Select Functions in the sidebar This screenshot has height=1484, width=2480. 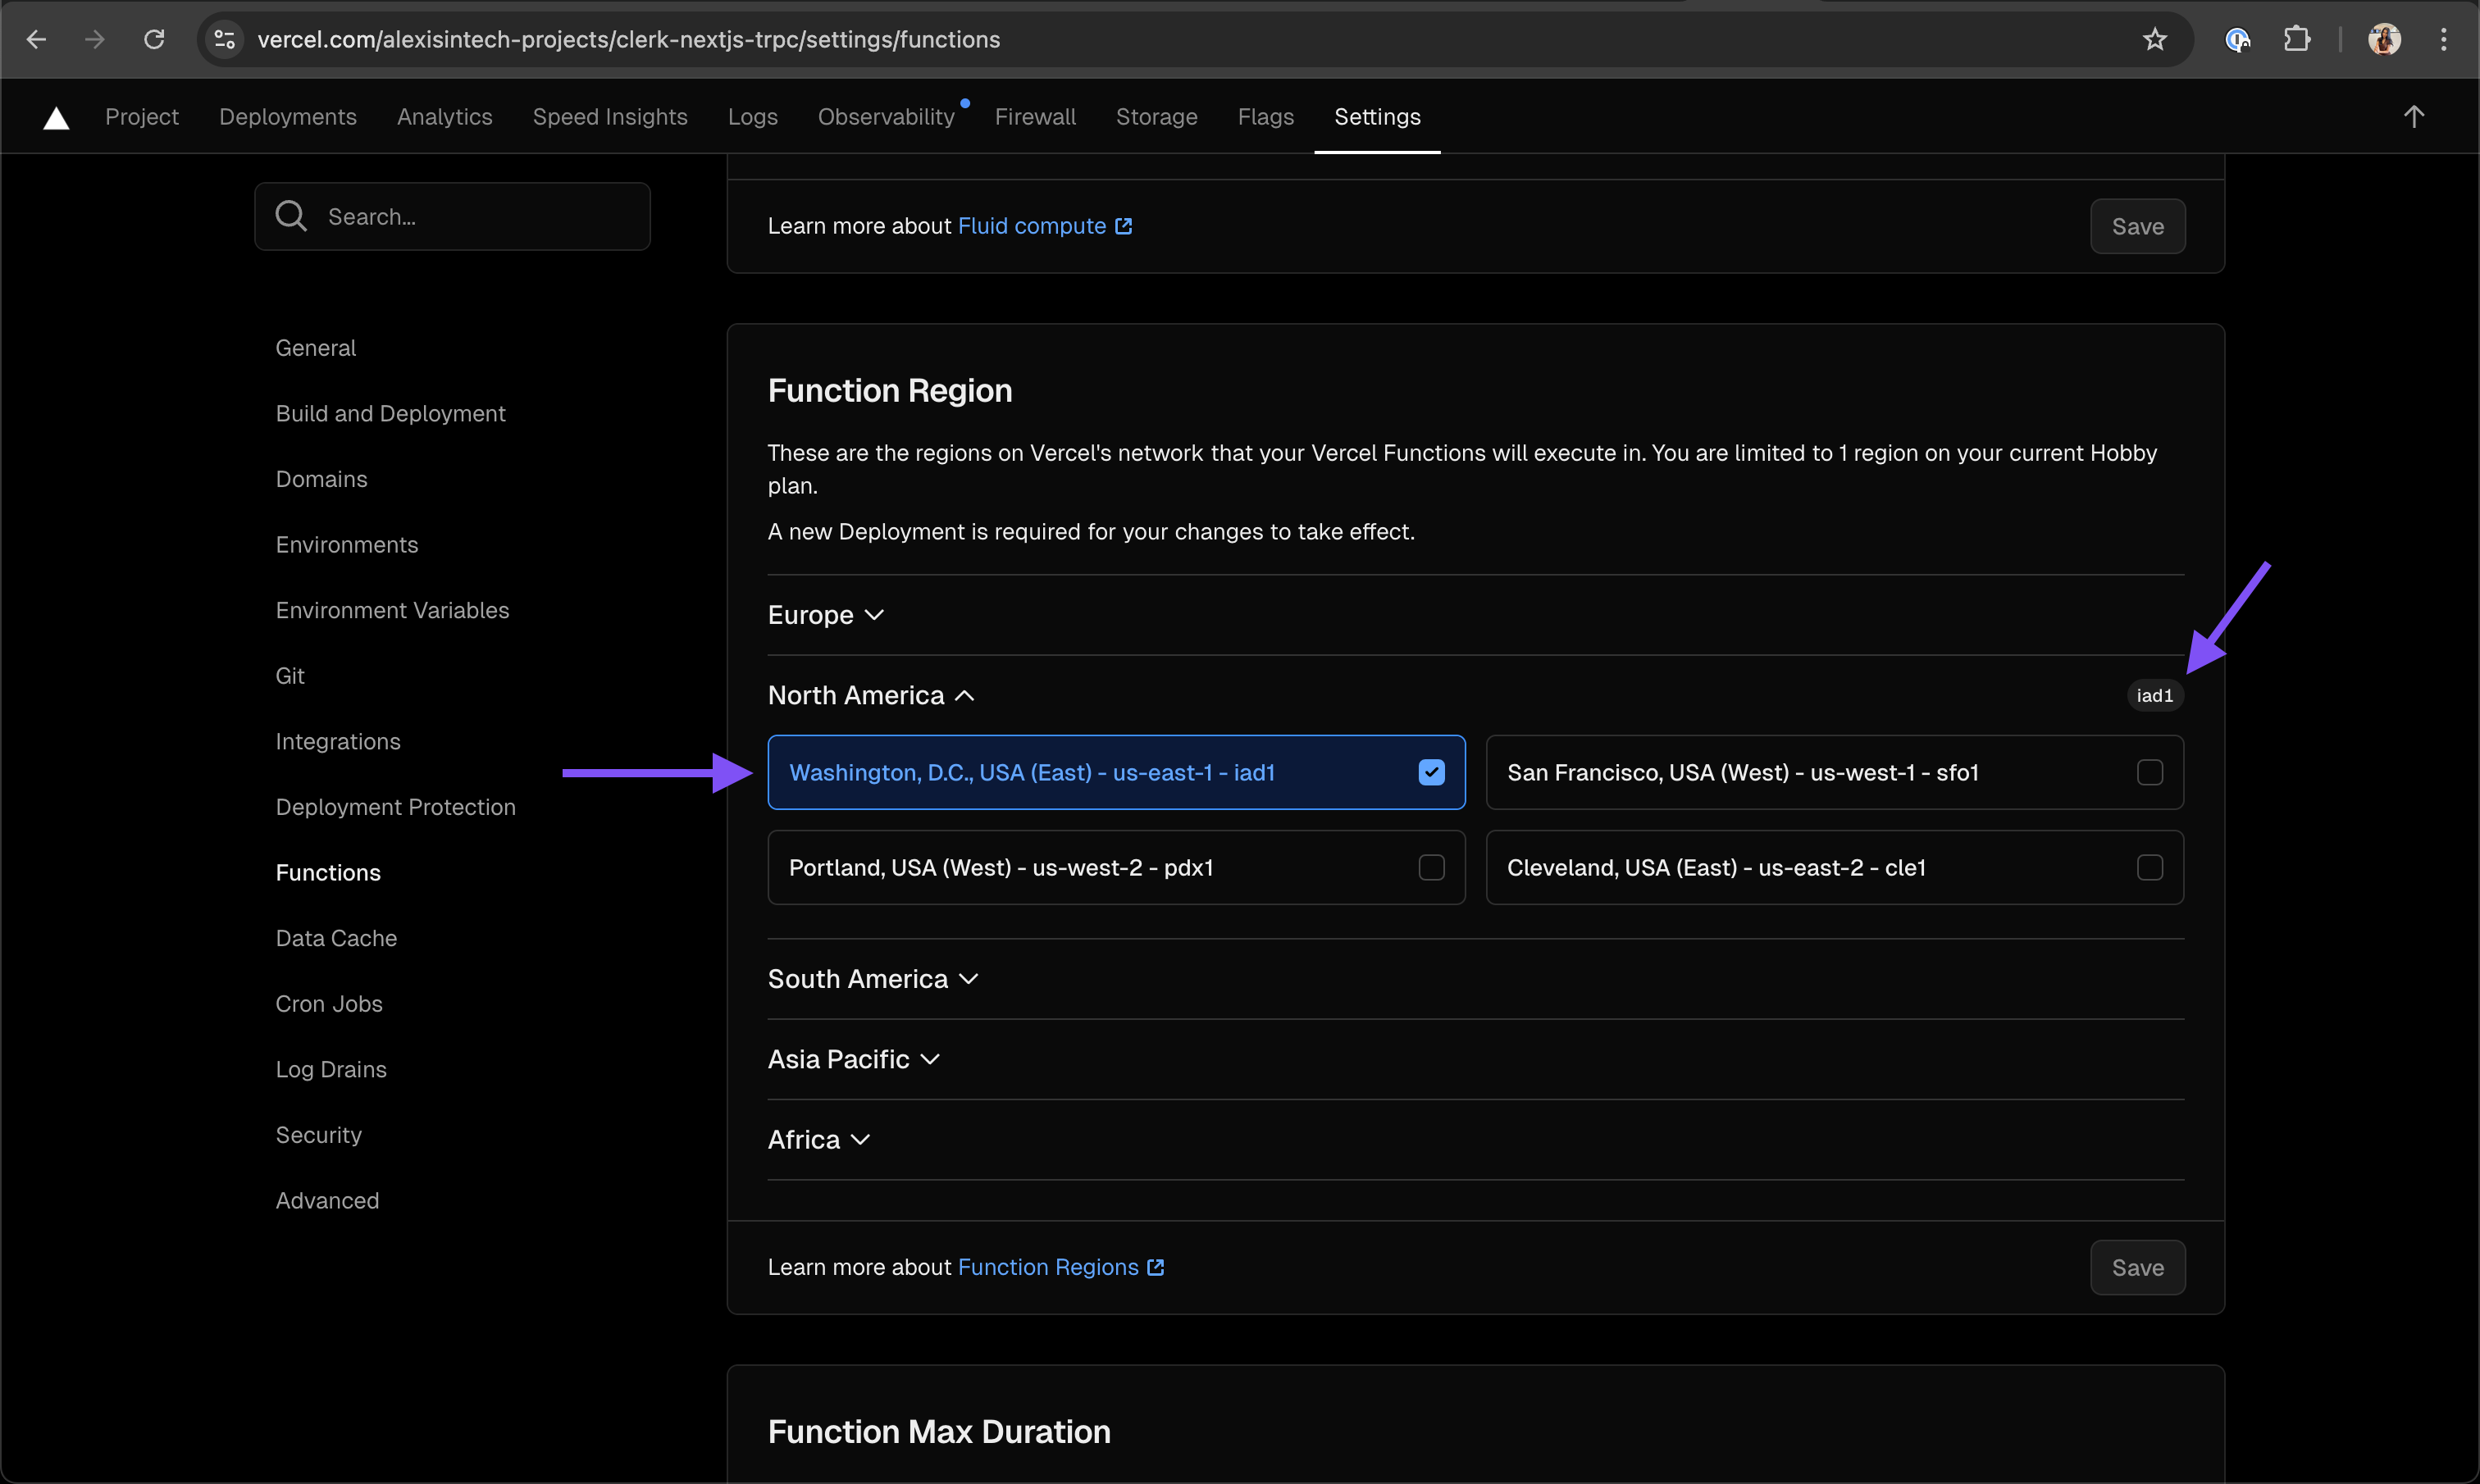click(x=328, y=872)
